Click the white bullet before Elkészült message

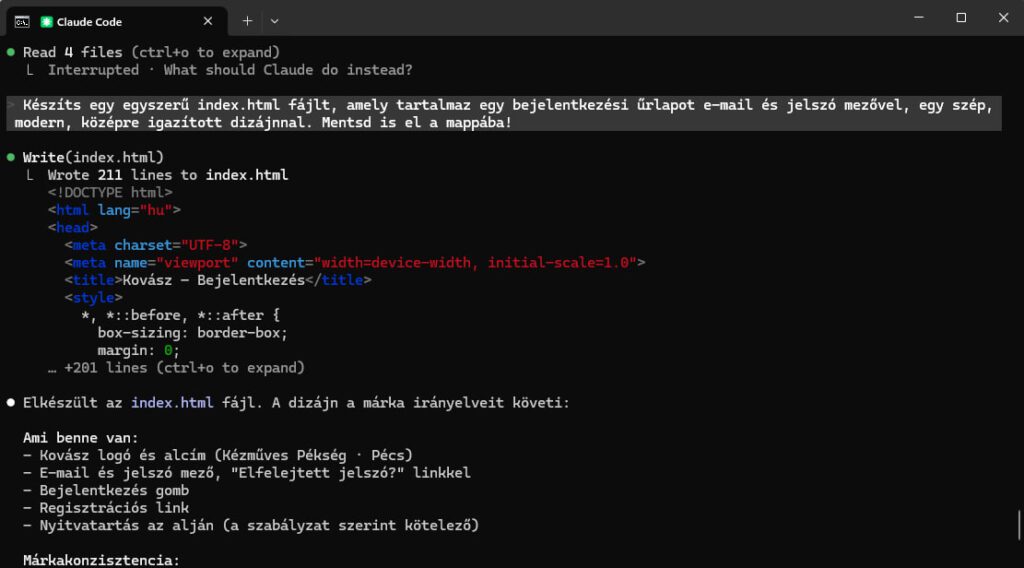click(x=11, y=403)
